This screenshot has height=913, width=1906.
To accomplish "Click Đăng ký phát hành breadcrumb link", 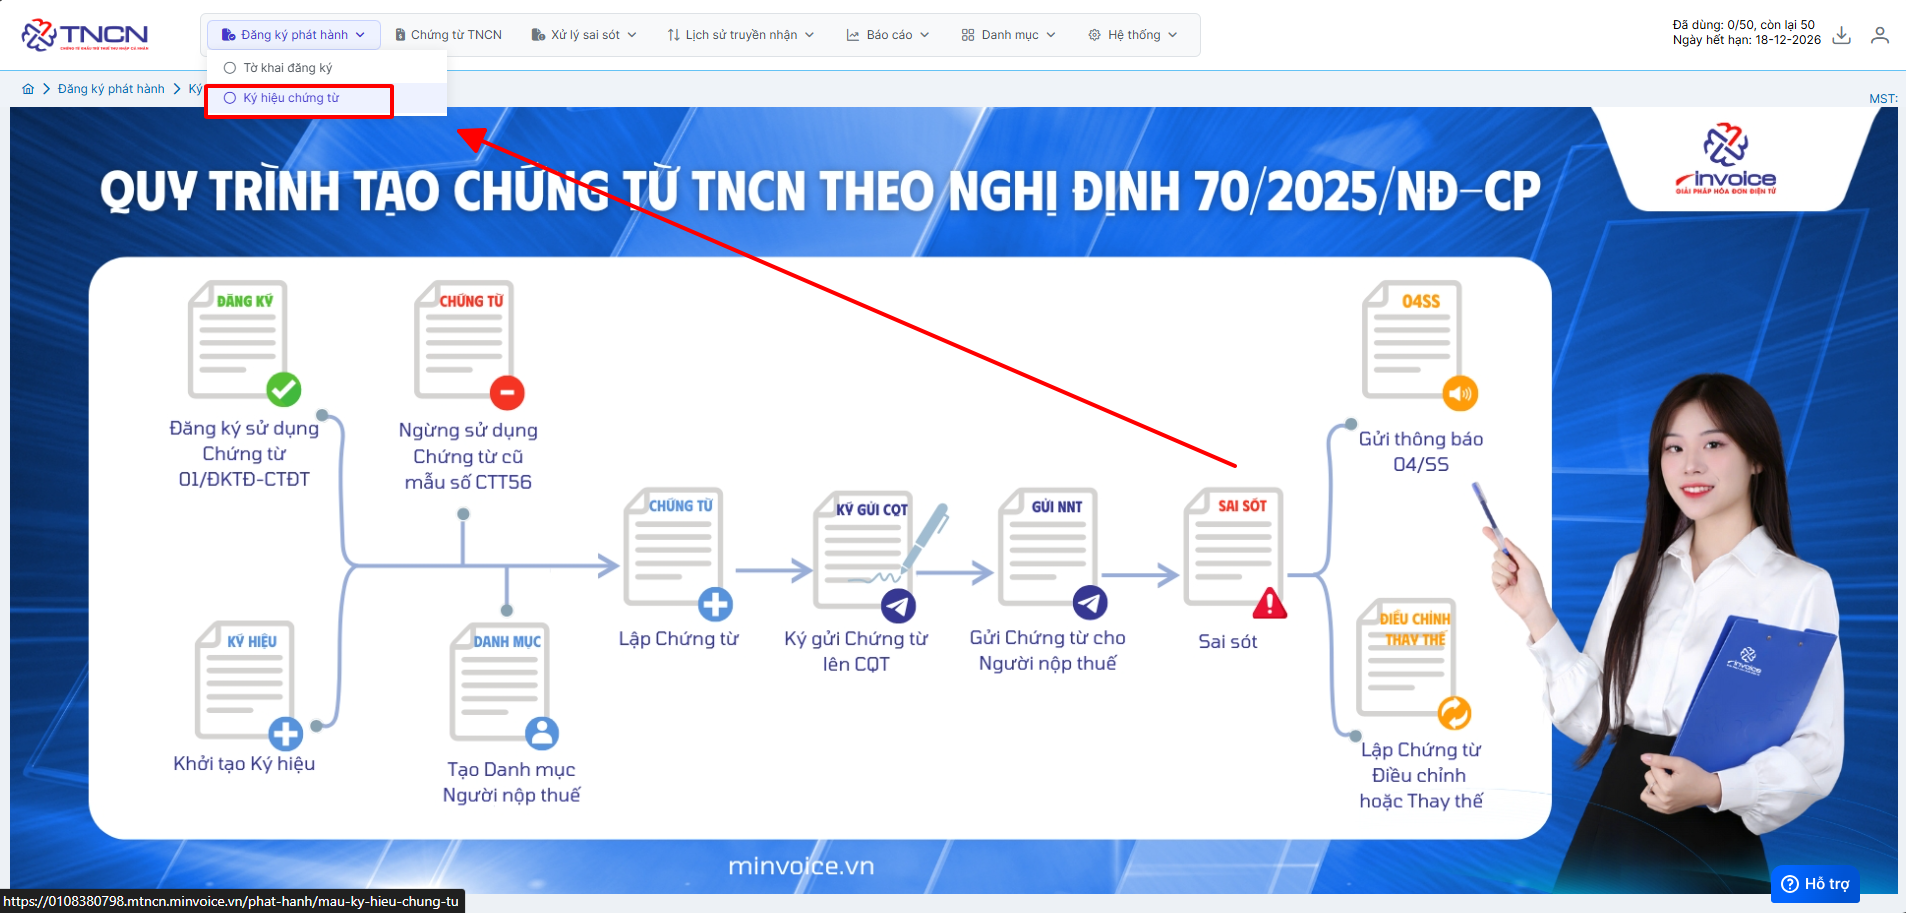I will click(x=111, y=89).
